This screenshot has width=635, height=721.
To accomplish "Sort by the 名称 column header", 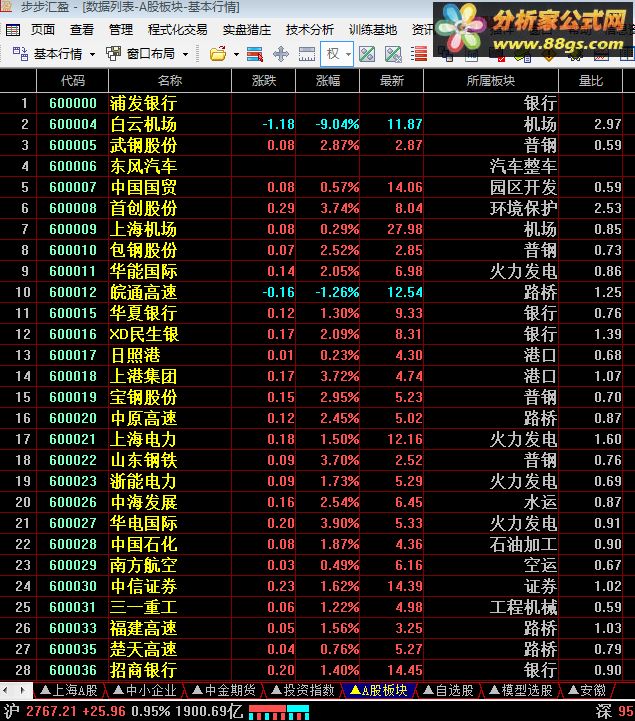I will [x=170, y=81].
